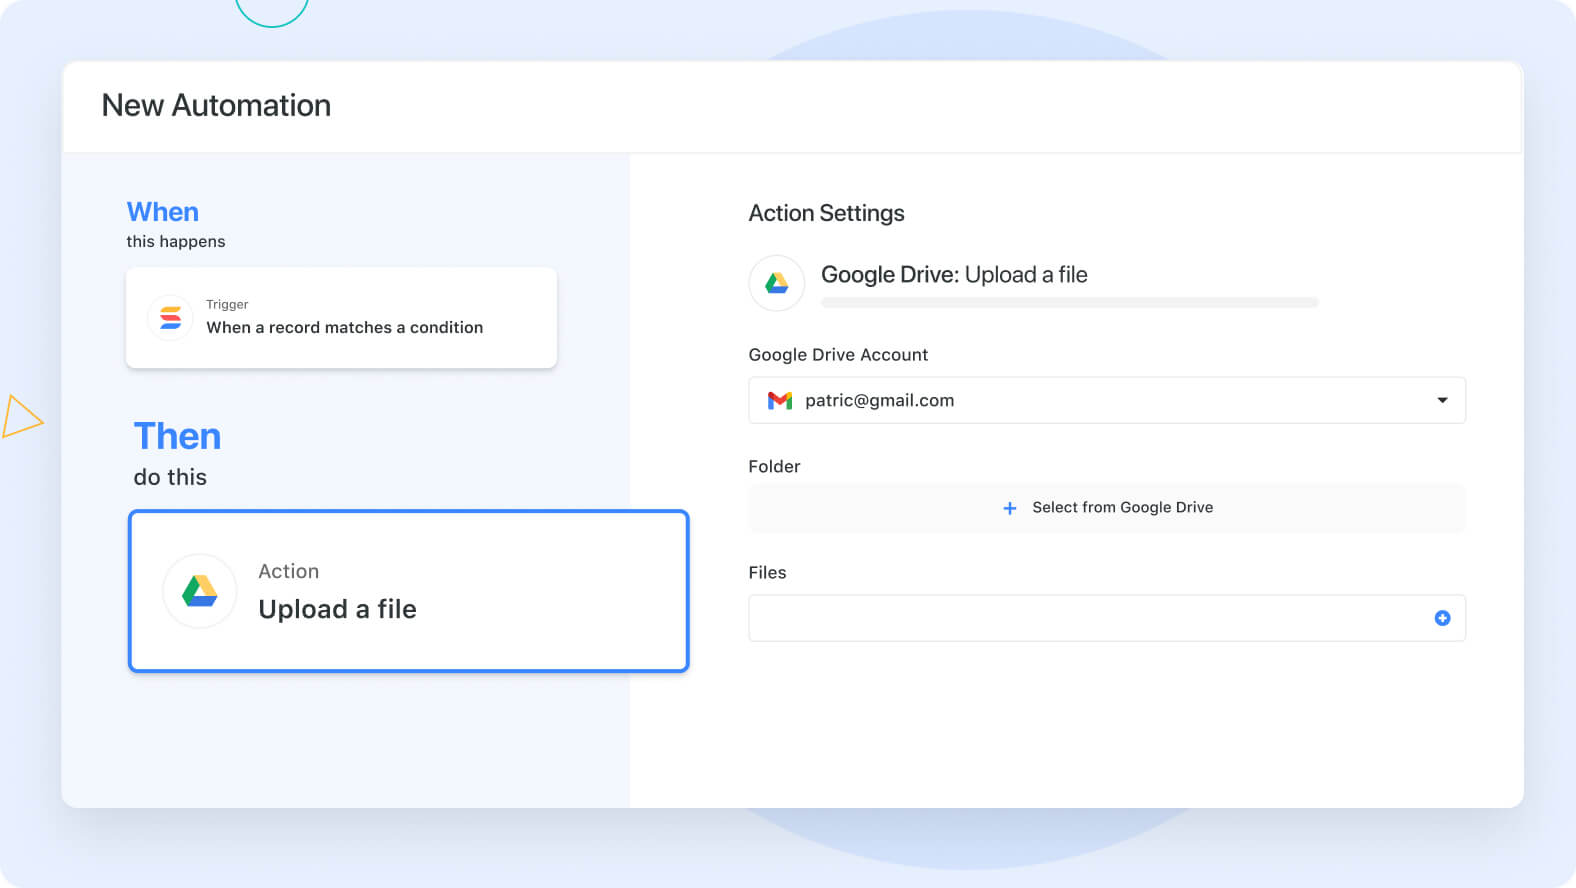Open the 'When a record matches a condition' trigger
The height and width of the screenshot is (888, 1576).
[341, 318]
